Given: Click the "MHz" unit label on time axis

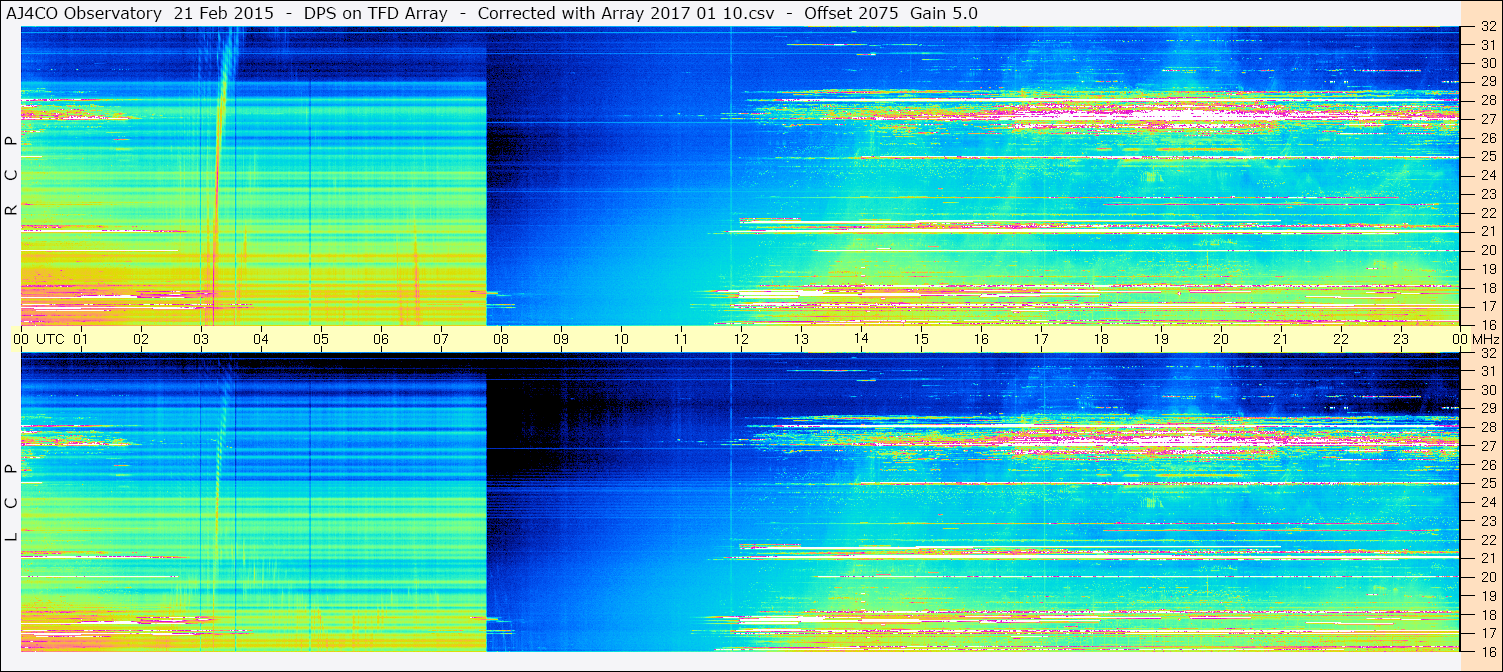Looking at the screenshot, I should pyautogui.click(x=1486, y=339).
